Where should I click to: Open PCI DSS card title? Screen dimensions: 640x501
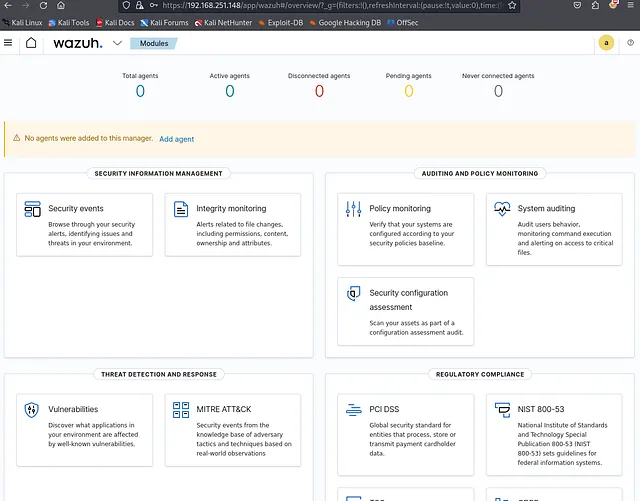384,409
